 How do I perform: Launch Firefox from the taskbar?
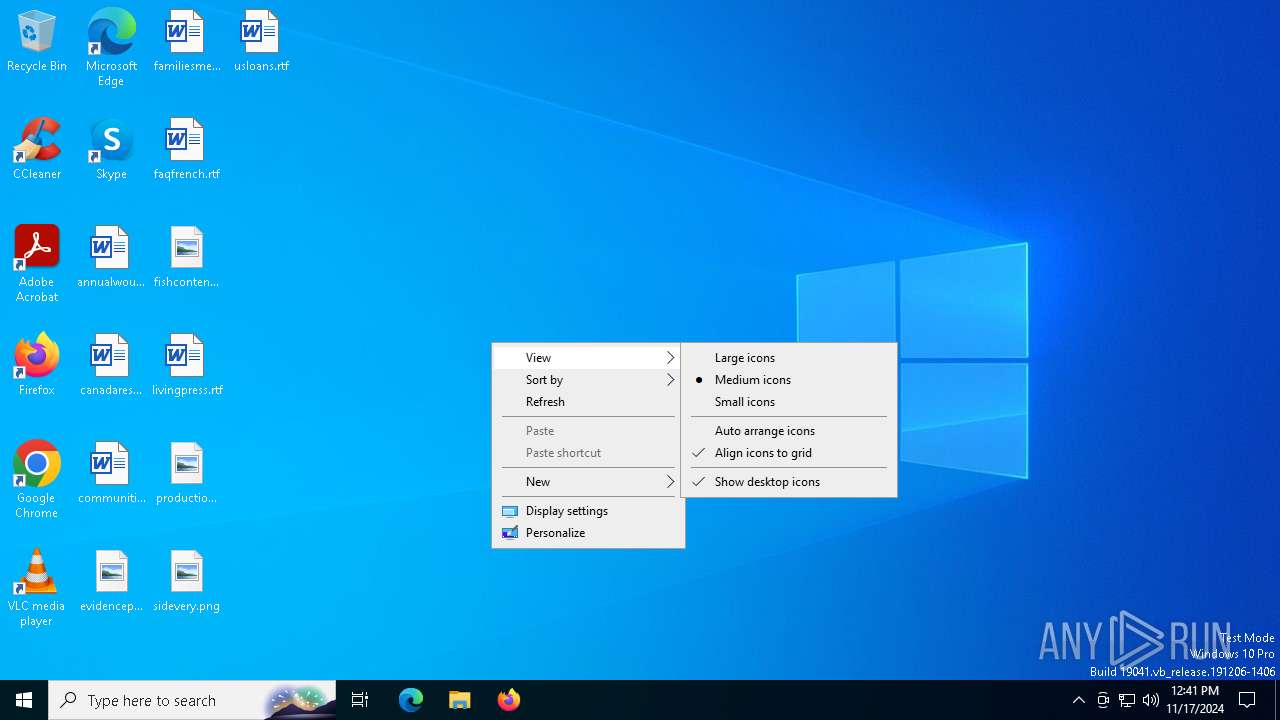click(x=508, y=700)
